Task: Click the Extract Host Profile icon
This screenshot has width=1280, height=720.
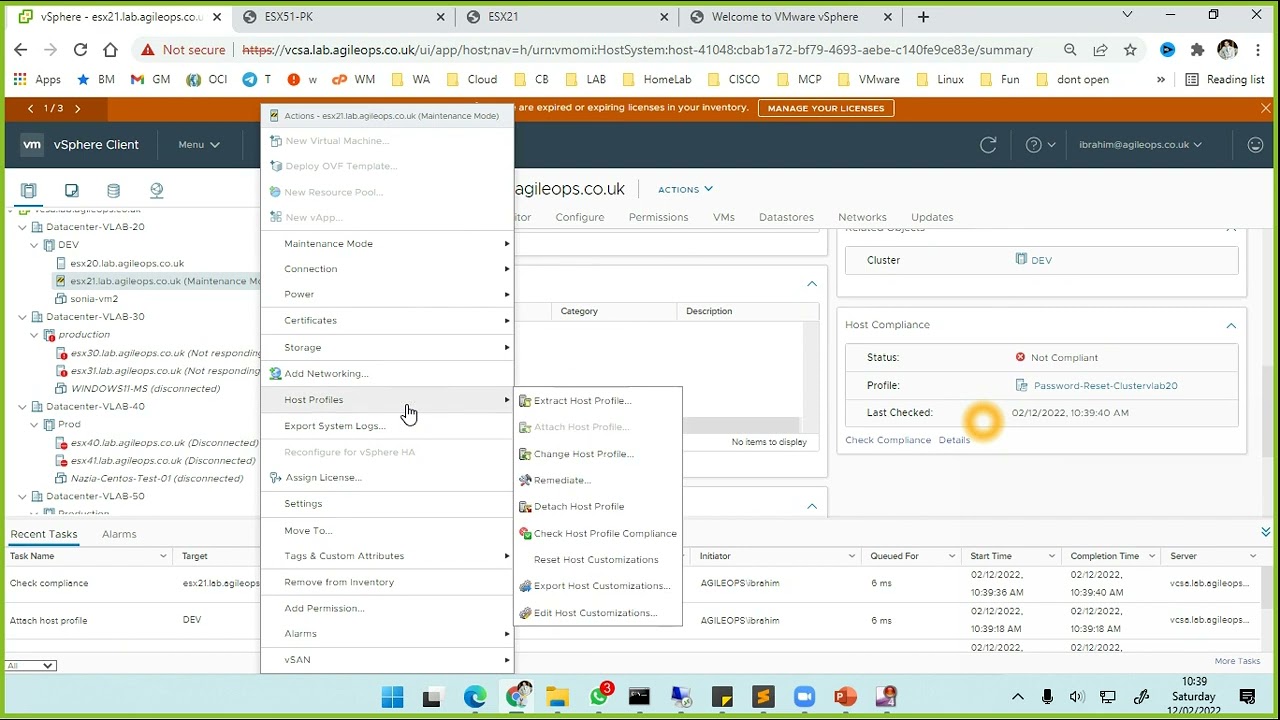Action: pyautogui.click(x=525, y=401)
